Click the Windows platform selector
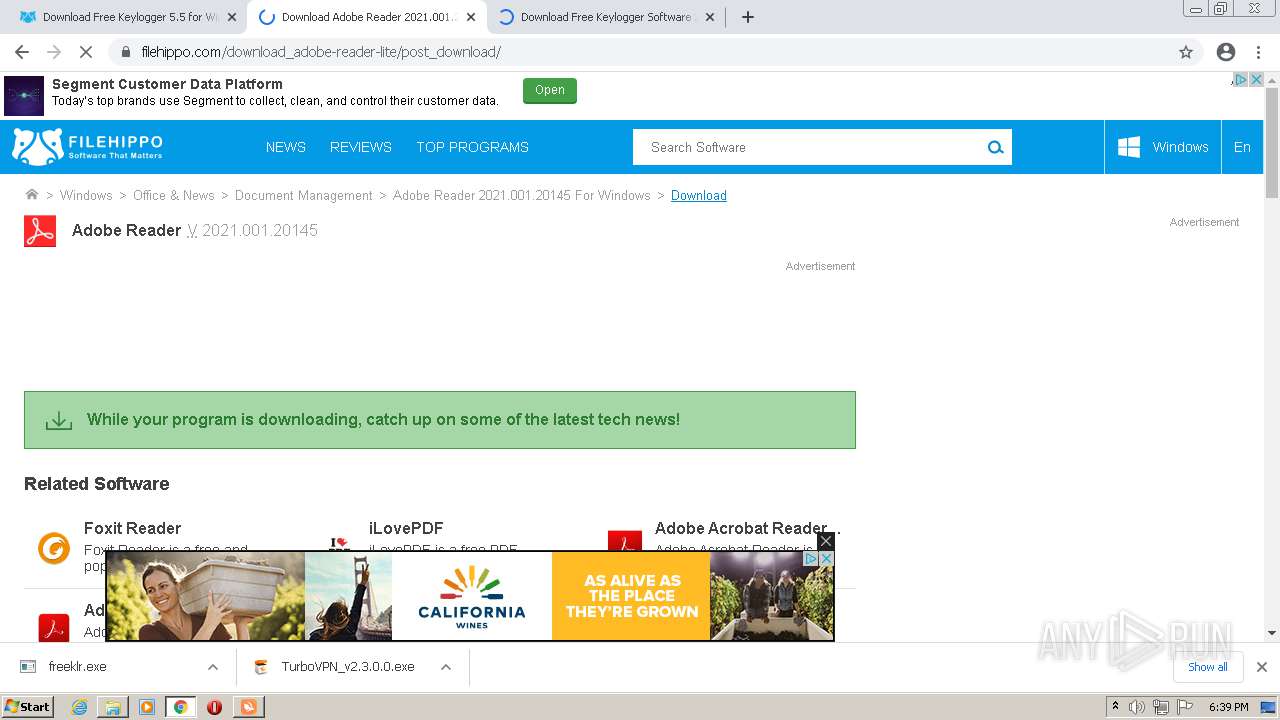This screenshot has height=720, width=1280. point(1163,147)
